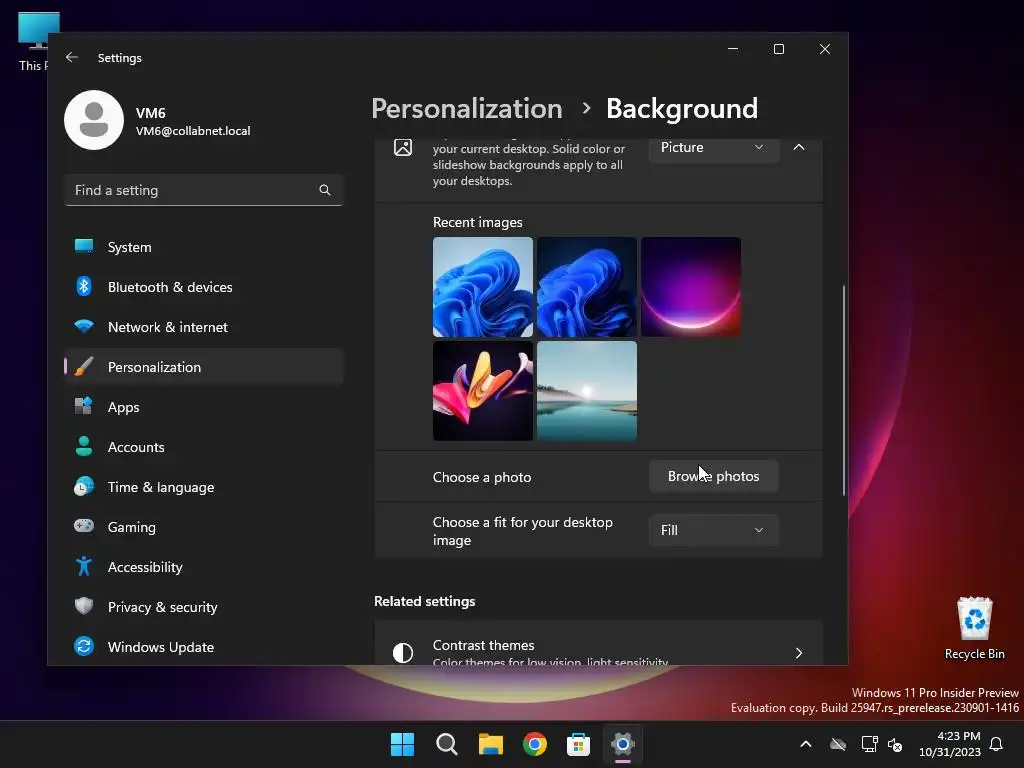The height and width of the screenshot is (768, 1024).
Task: Launch Google Chrome from the taskbar
Action: (534, 744)
